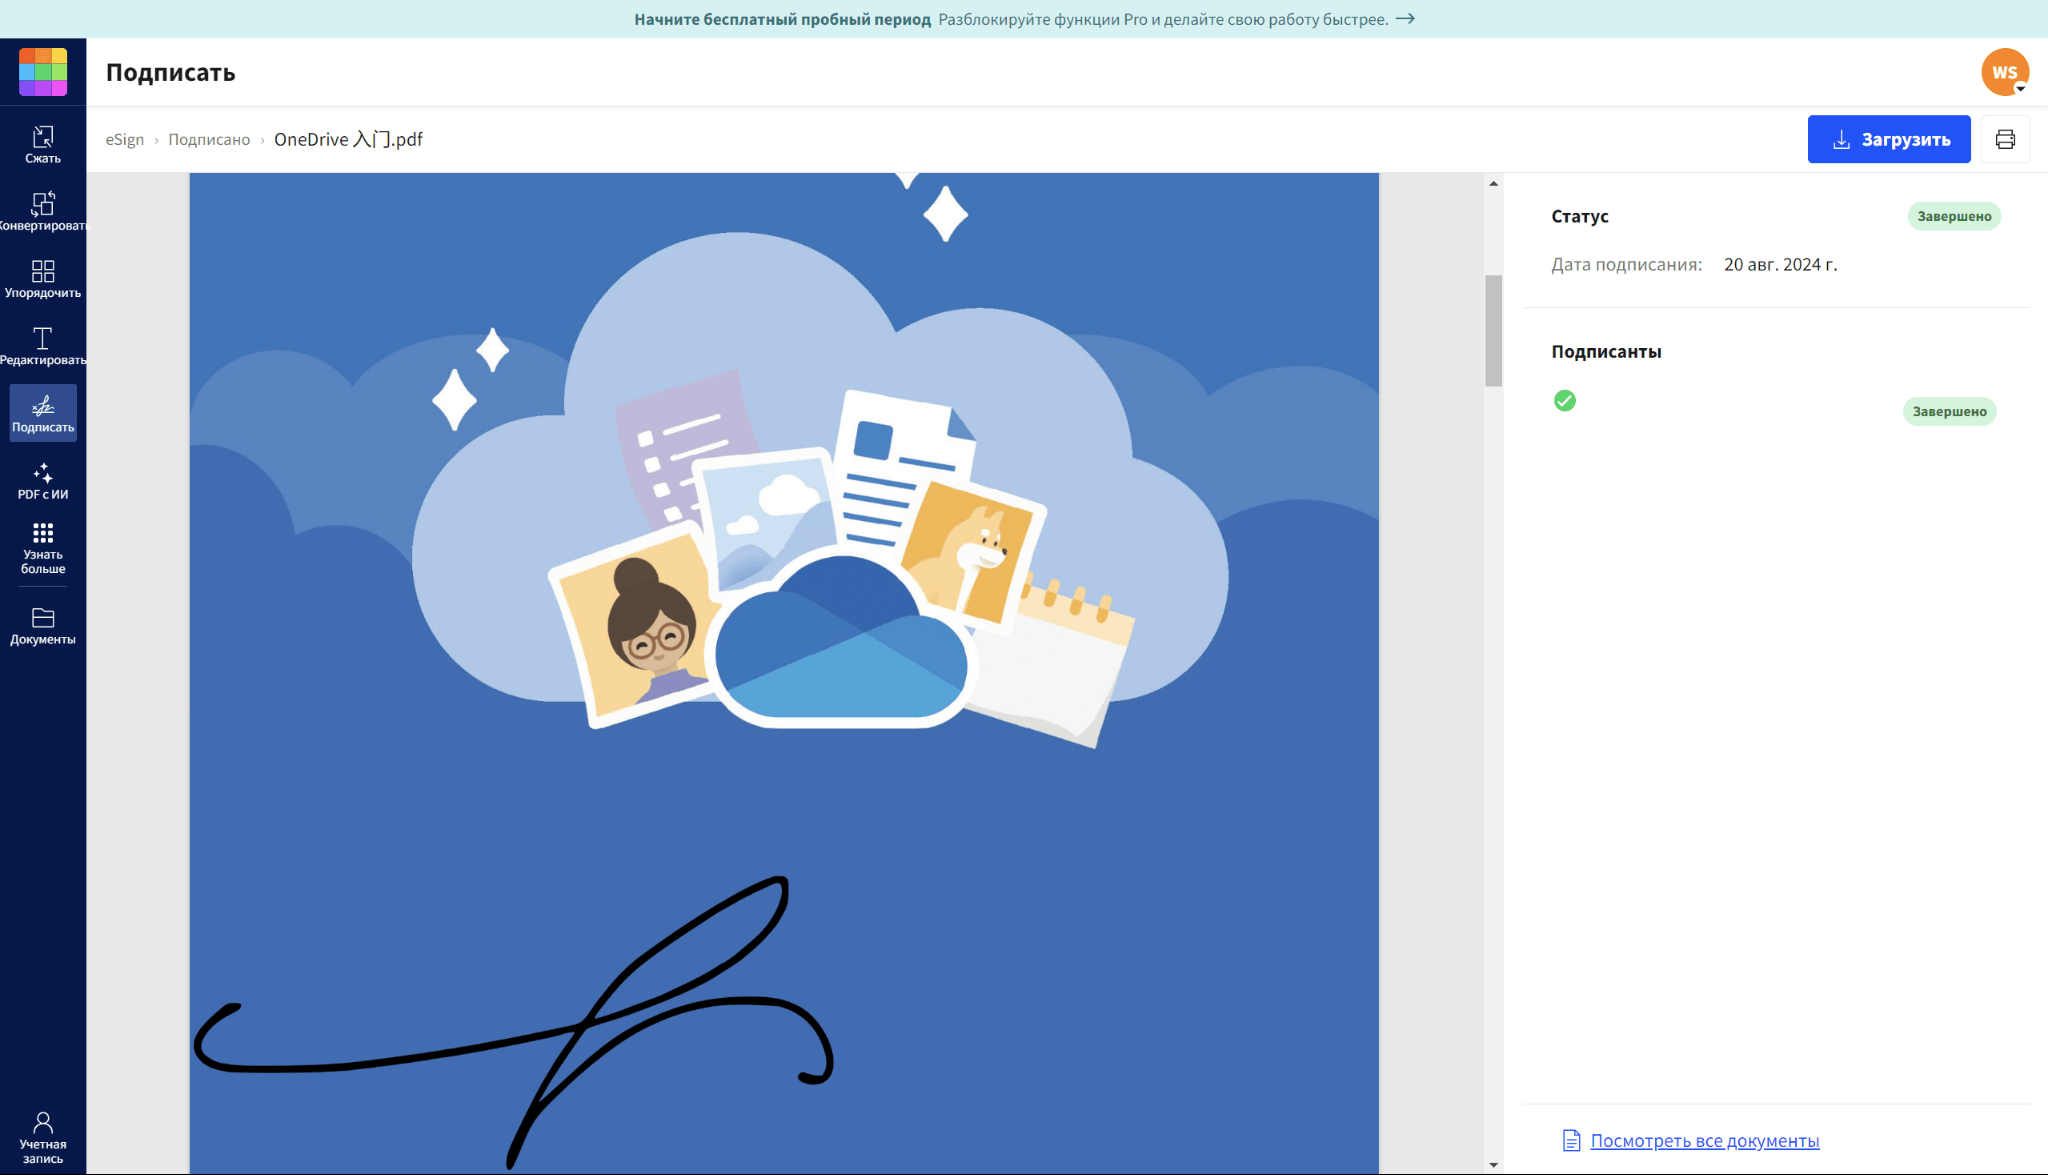
Task: Click the free trial banner arrow
Action: click(1405, 19)
